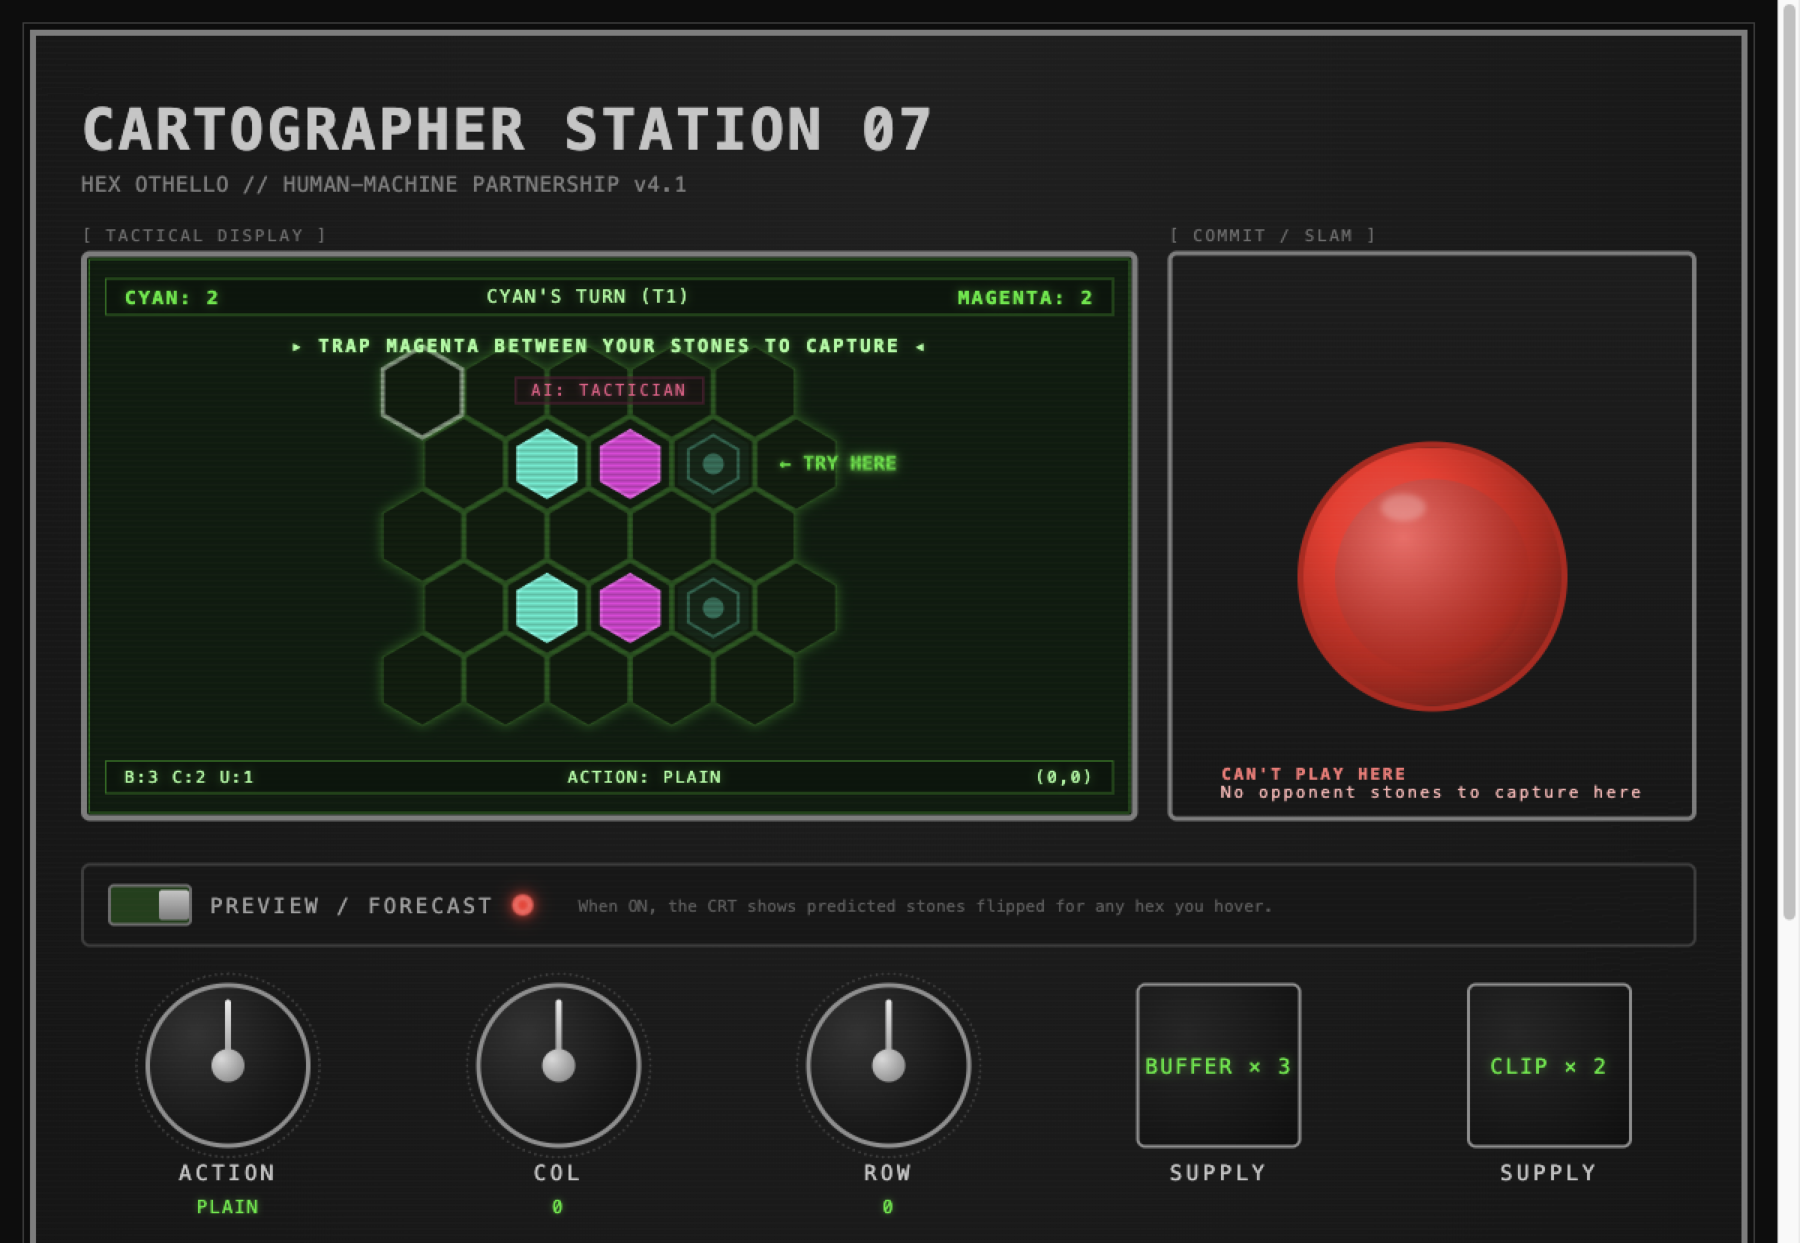This screenshot has height=1243, width=1800.
Task: Click the upper cyan stone
Action: [x=547, y=464]
